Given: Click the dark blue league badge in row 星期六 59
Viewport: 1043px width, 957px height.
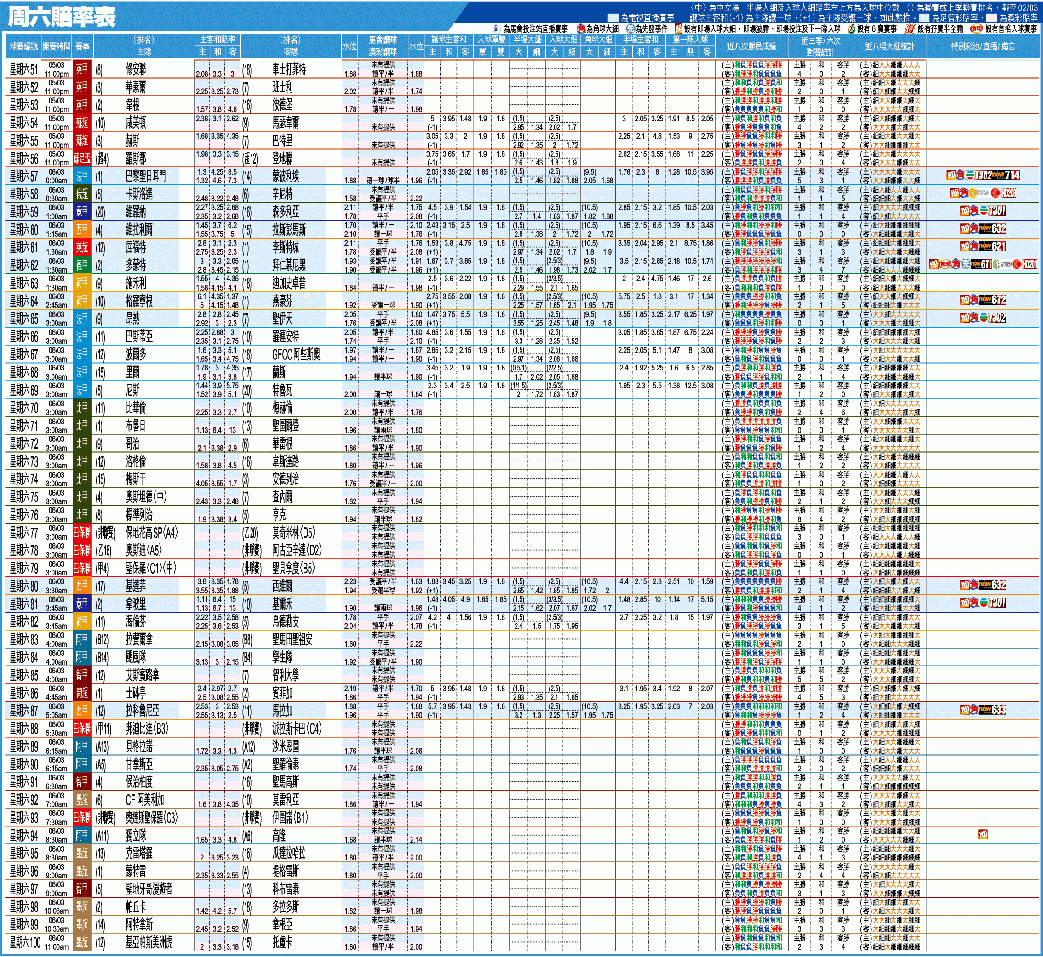Looking at the screenshot, I should coord(82,211).
